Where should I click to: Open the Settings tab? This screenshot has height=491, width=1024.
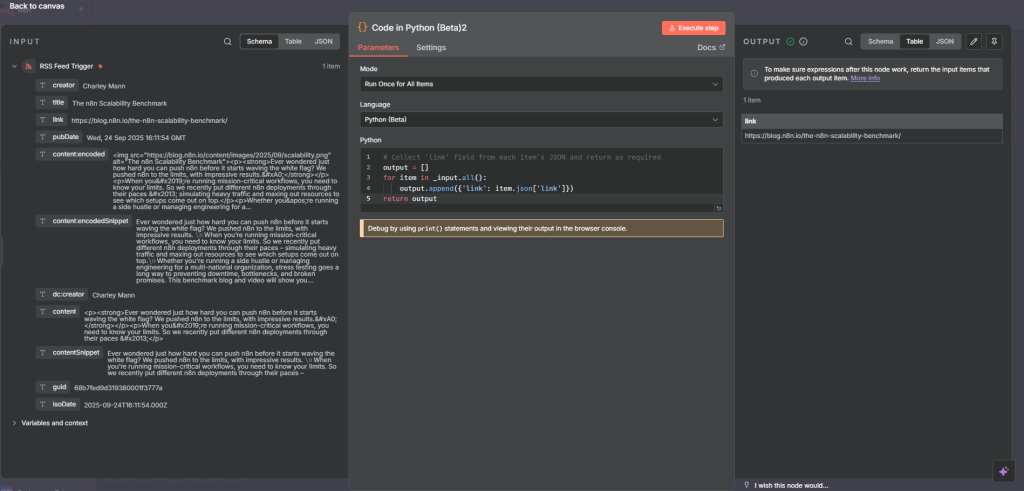431,47
